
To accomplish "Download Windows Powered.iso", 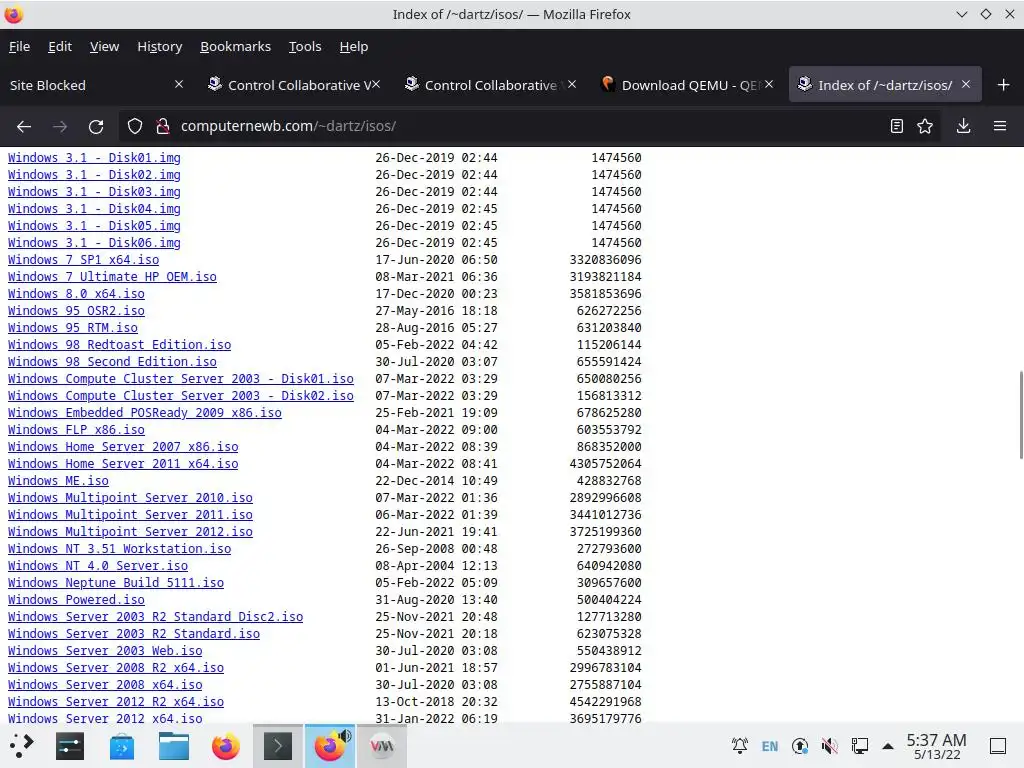I will pyautogui.click(x=76, y=599).
